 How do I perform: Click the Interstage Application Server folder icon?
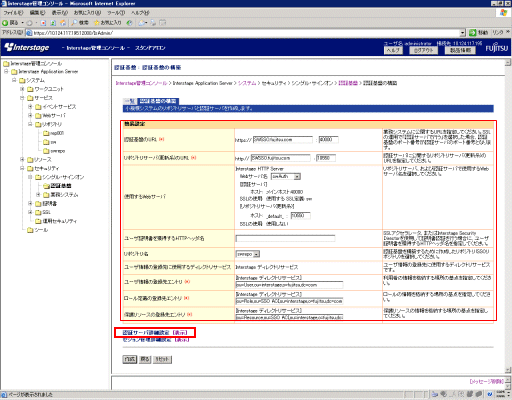14,72
